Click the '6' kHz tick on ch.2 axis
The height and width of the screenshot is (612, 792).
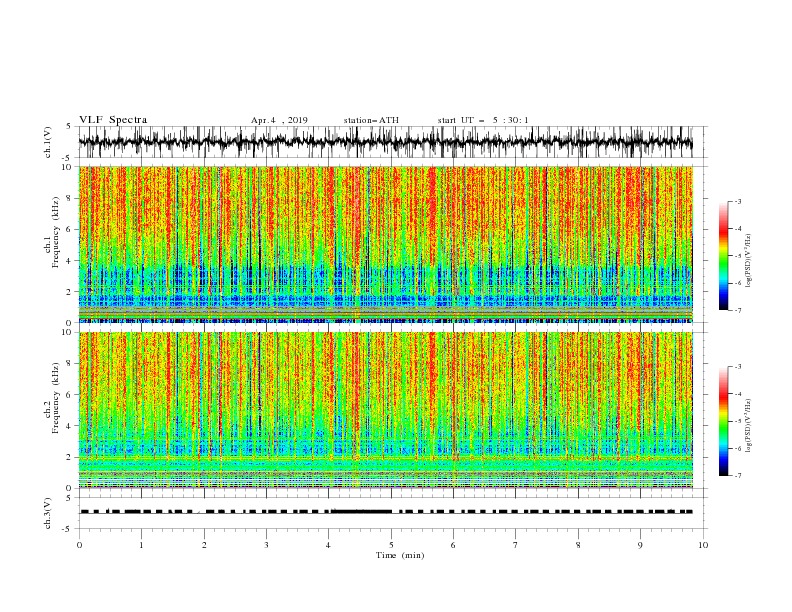[71, 395]
